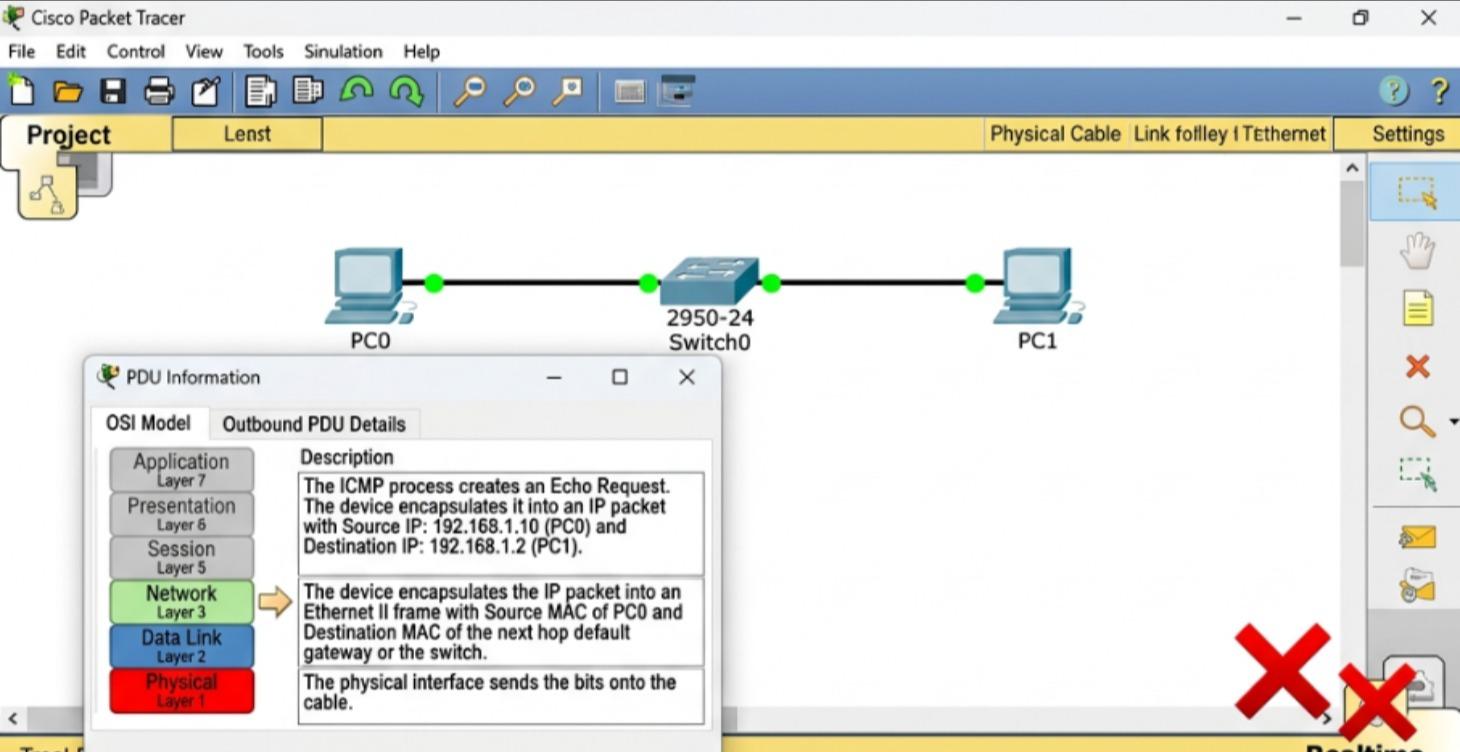Redo with the green right arrow
The height and width of the screenshot is (752, 1460).
406,92
